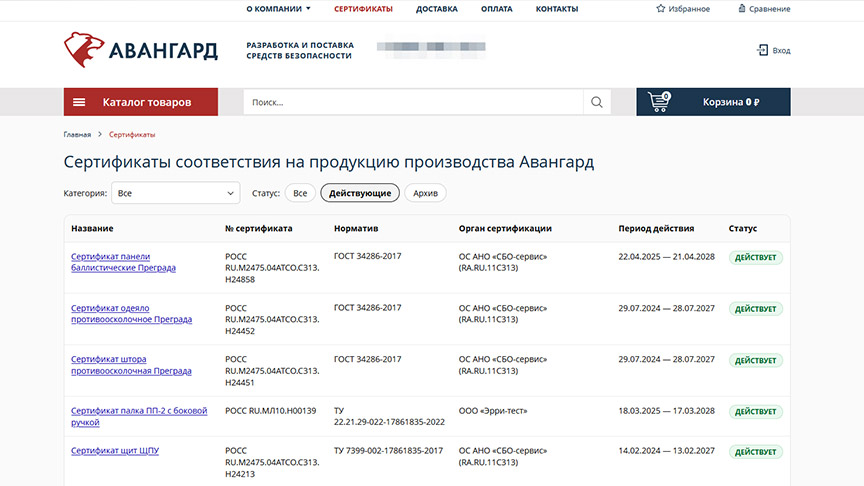This screenshot has width=864, height=486.
Task: Open Сертификат штора противоосколочная Преграда
Action: click(131, 365)
